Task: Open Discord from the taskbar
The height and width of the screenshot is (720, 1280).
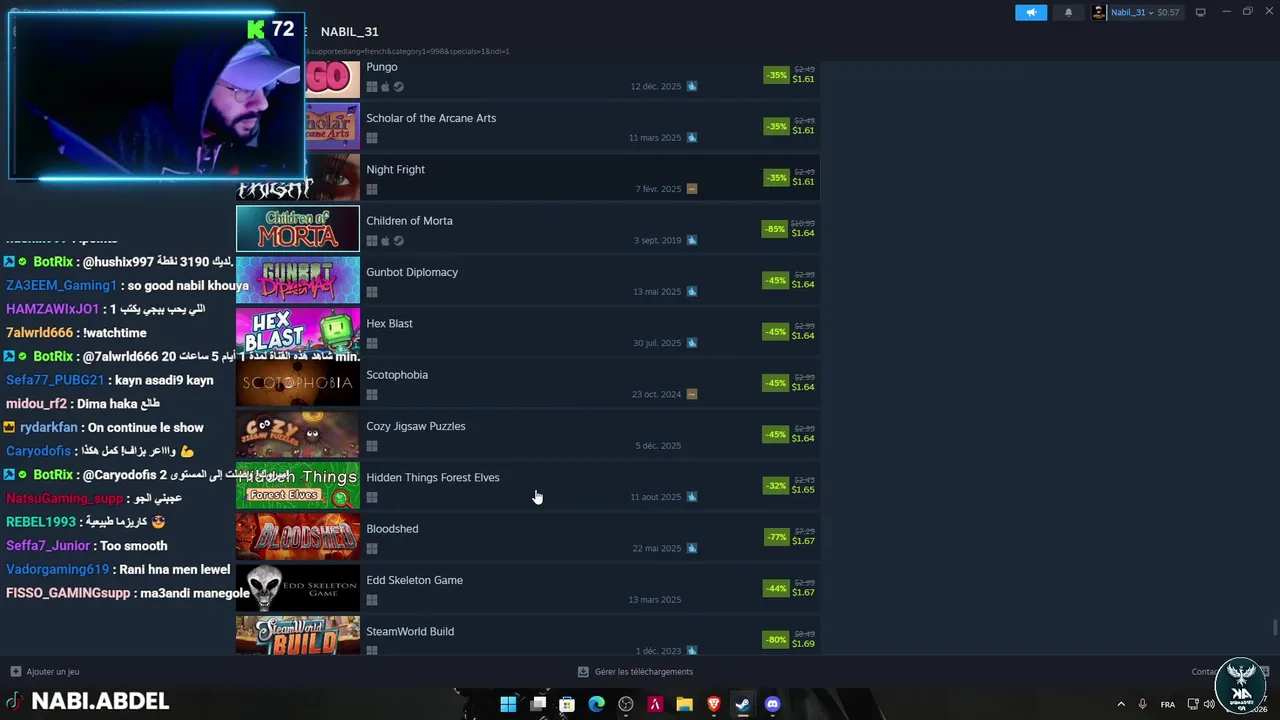Action: click(x=772, y=704)
